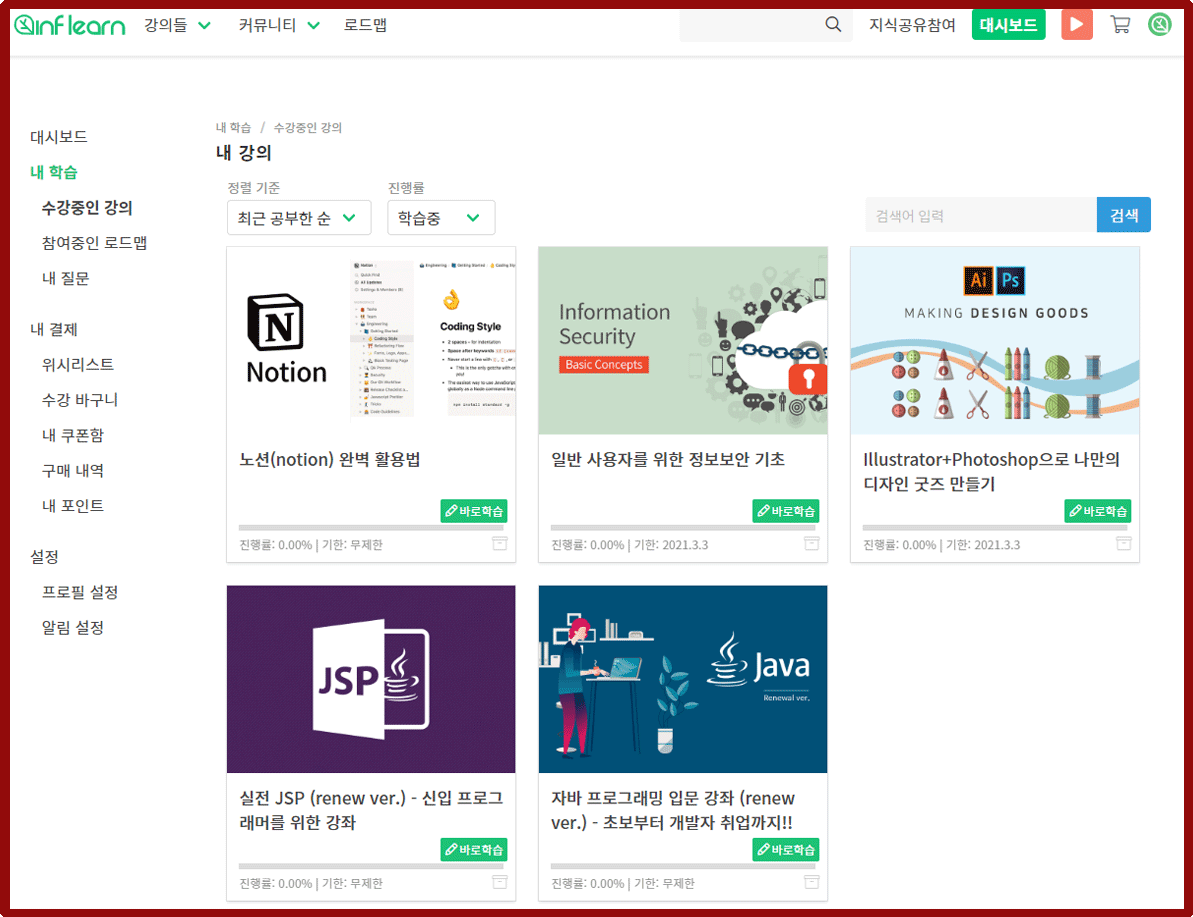Open the shopping cart icon
1193x917 pixels.
pos(1120,24)
